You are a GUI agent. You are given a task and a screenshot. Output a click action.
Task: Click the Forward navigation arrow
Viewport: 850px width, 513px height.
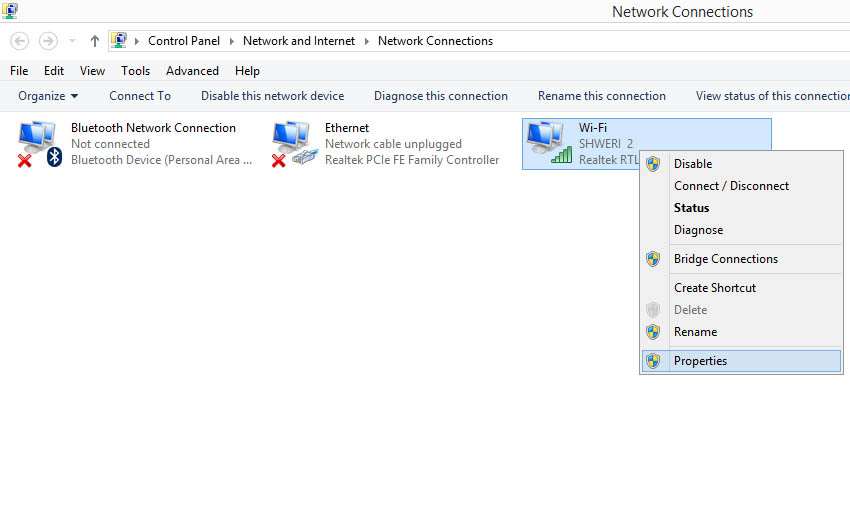[x=48, y=41]
